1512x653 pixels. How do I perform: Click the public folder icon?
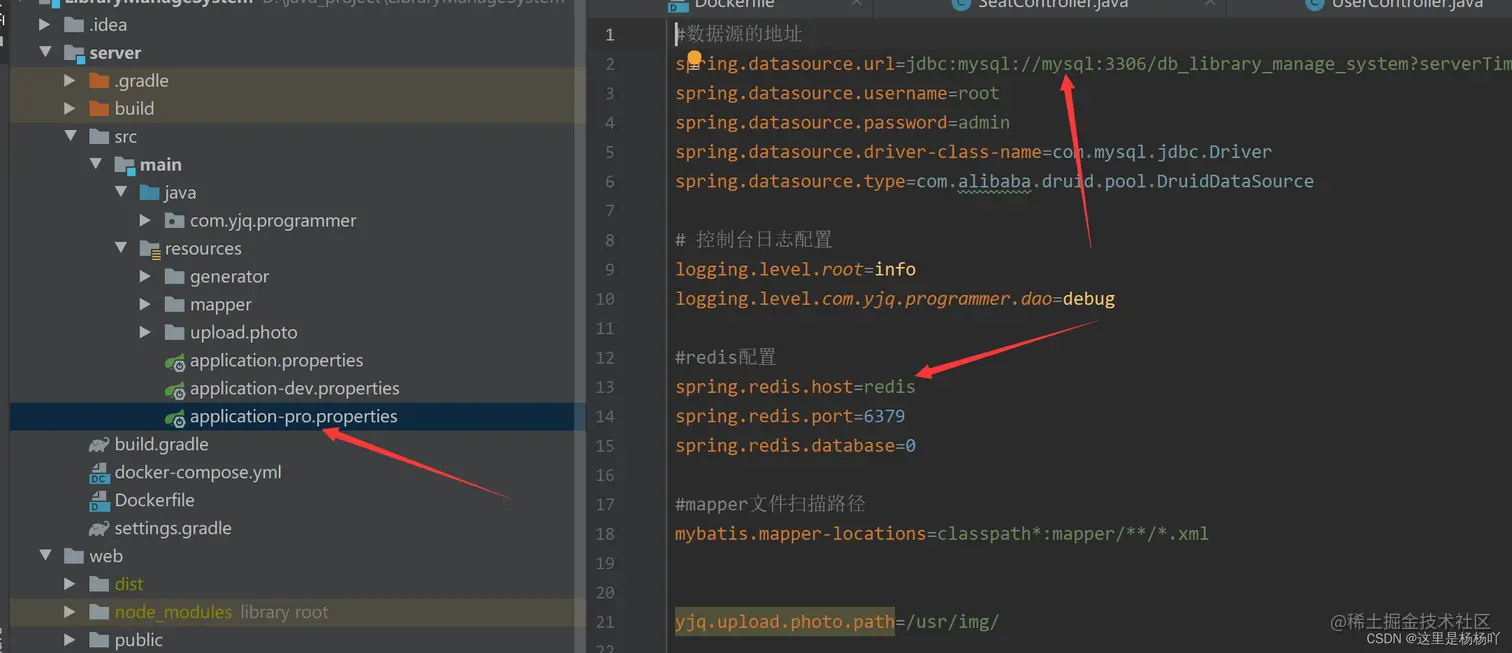point(99,640)
